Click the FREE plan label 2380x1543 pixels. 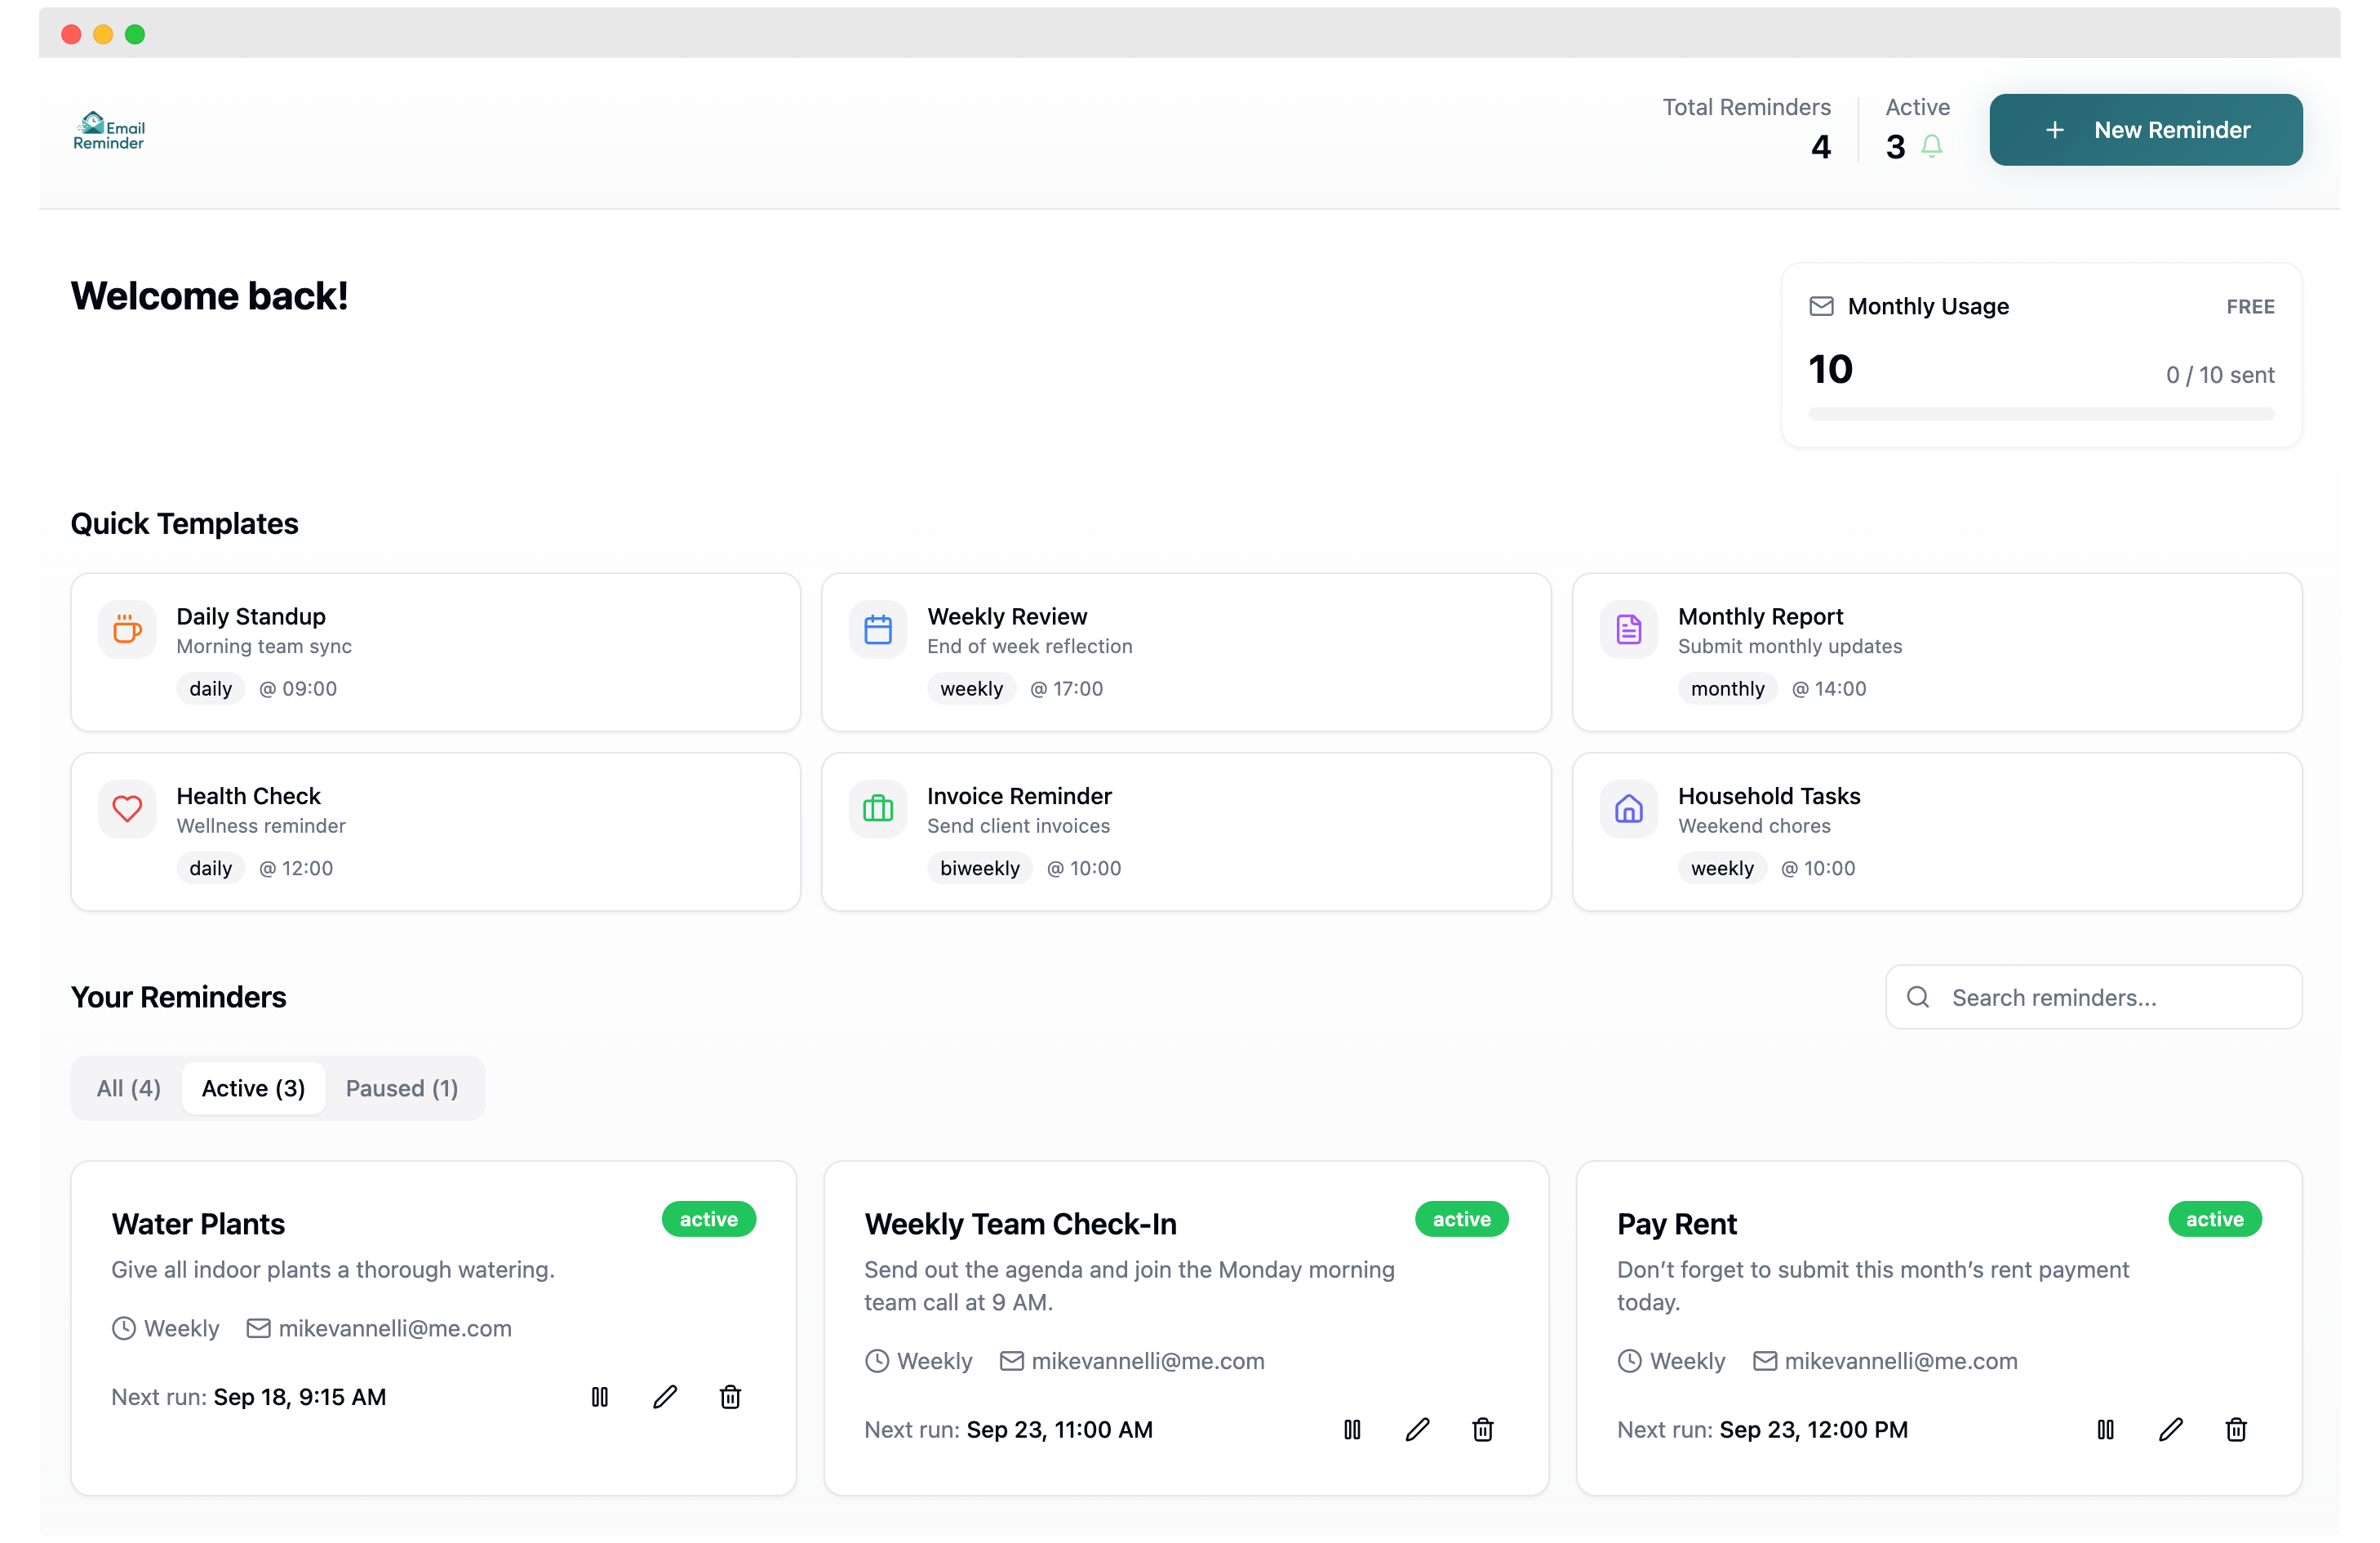[2250, 306]
